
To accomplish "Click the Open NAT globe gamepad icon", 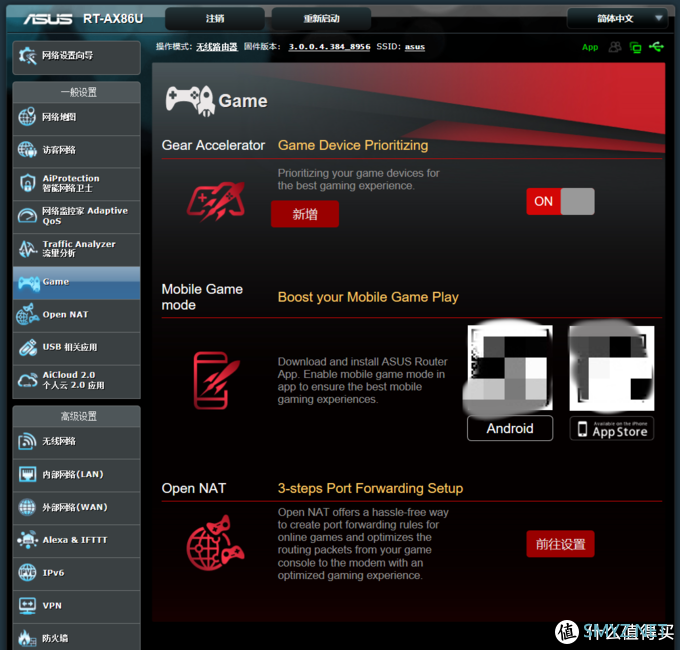I will click(216, 542).
